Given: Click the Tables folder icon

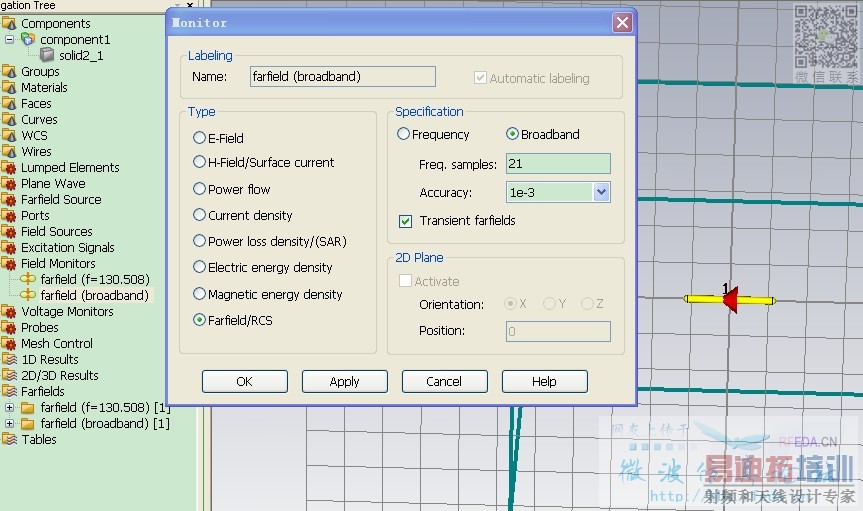Looking at the screenshot, I should click(x=9, y=439).
